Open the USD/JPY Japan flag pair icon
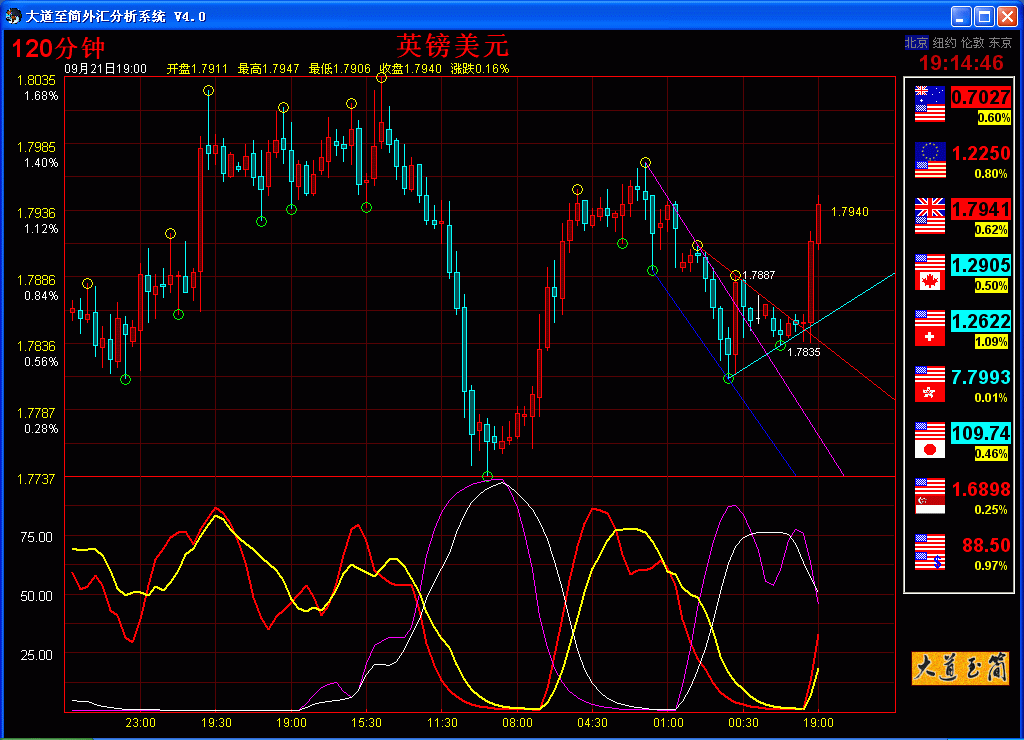Viewport: 1024px width, 740px height. pyautogui.click(x=930, y=440)
